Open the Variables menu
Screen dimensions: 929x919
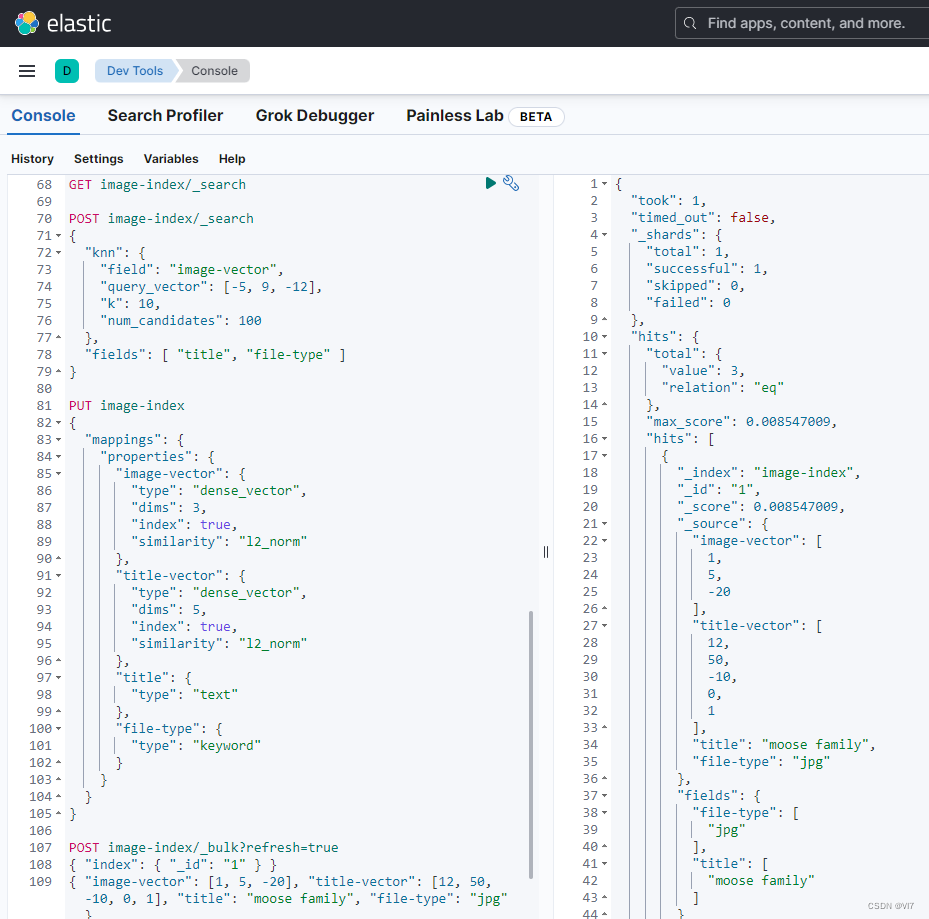click(x=170, y=158)
